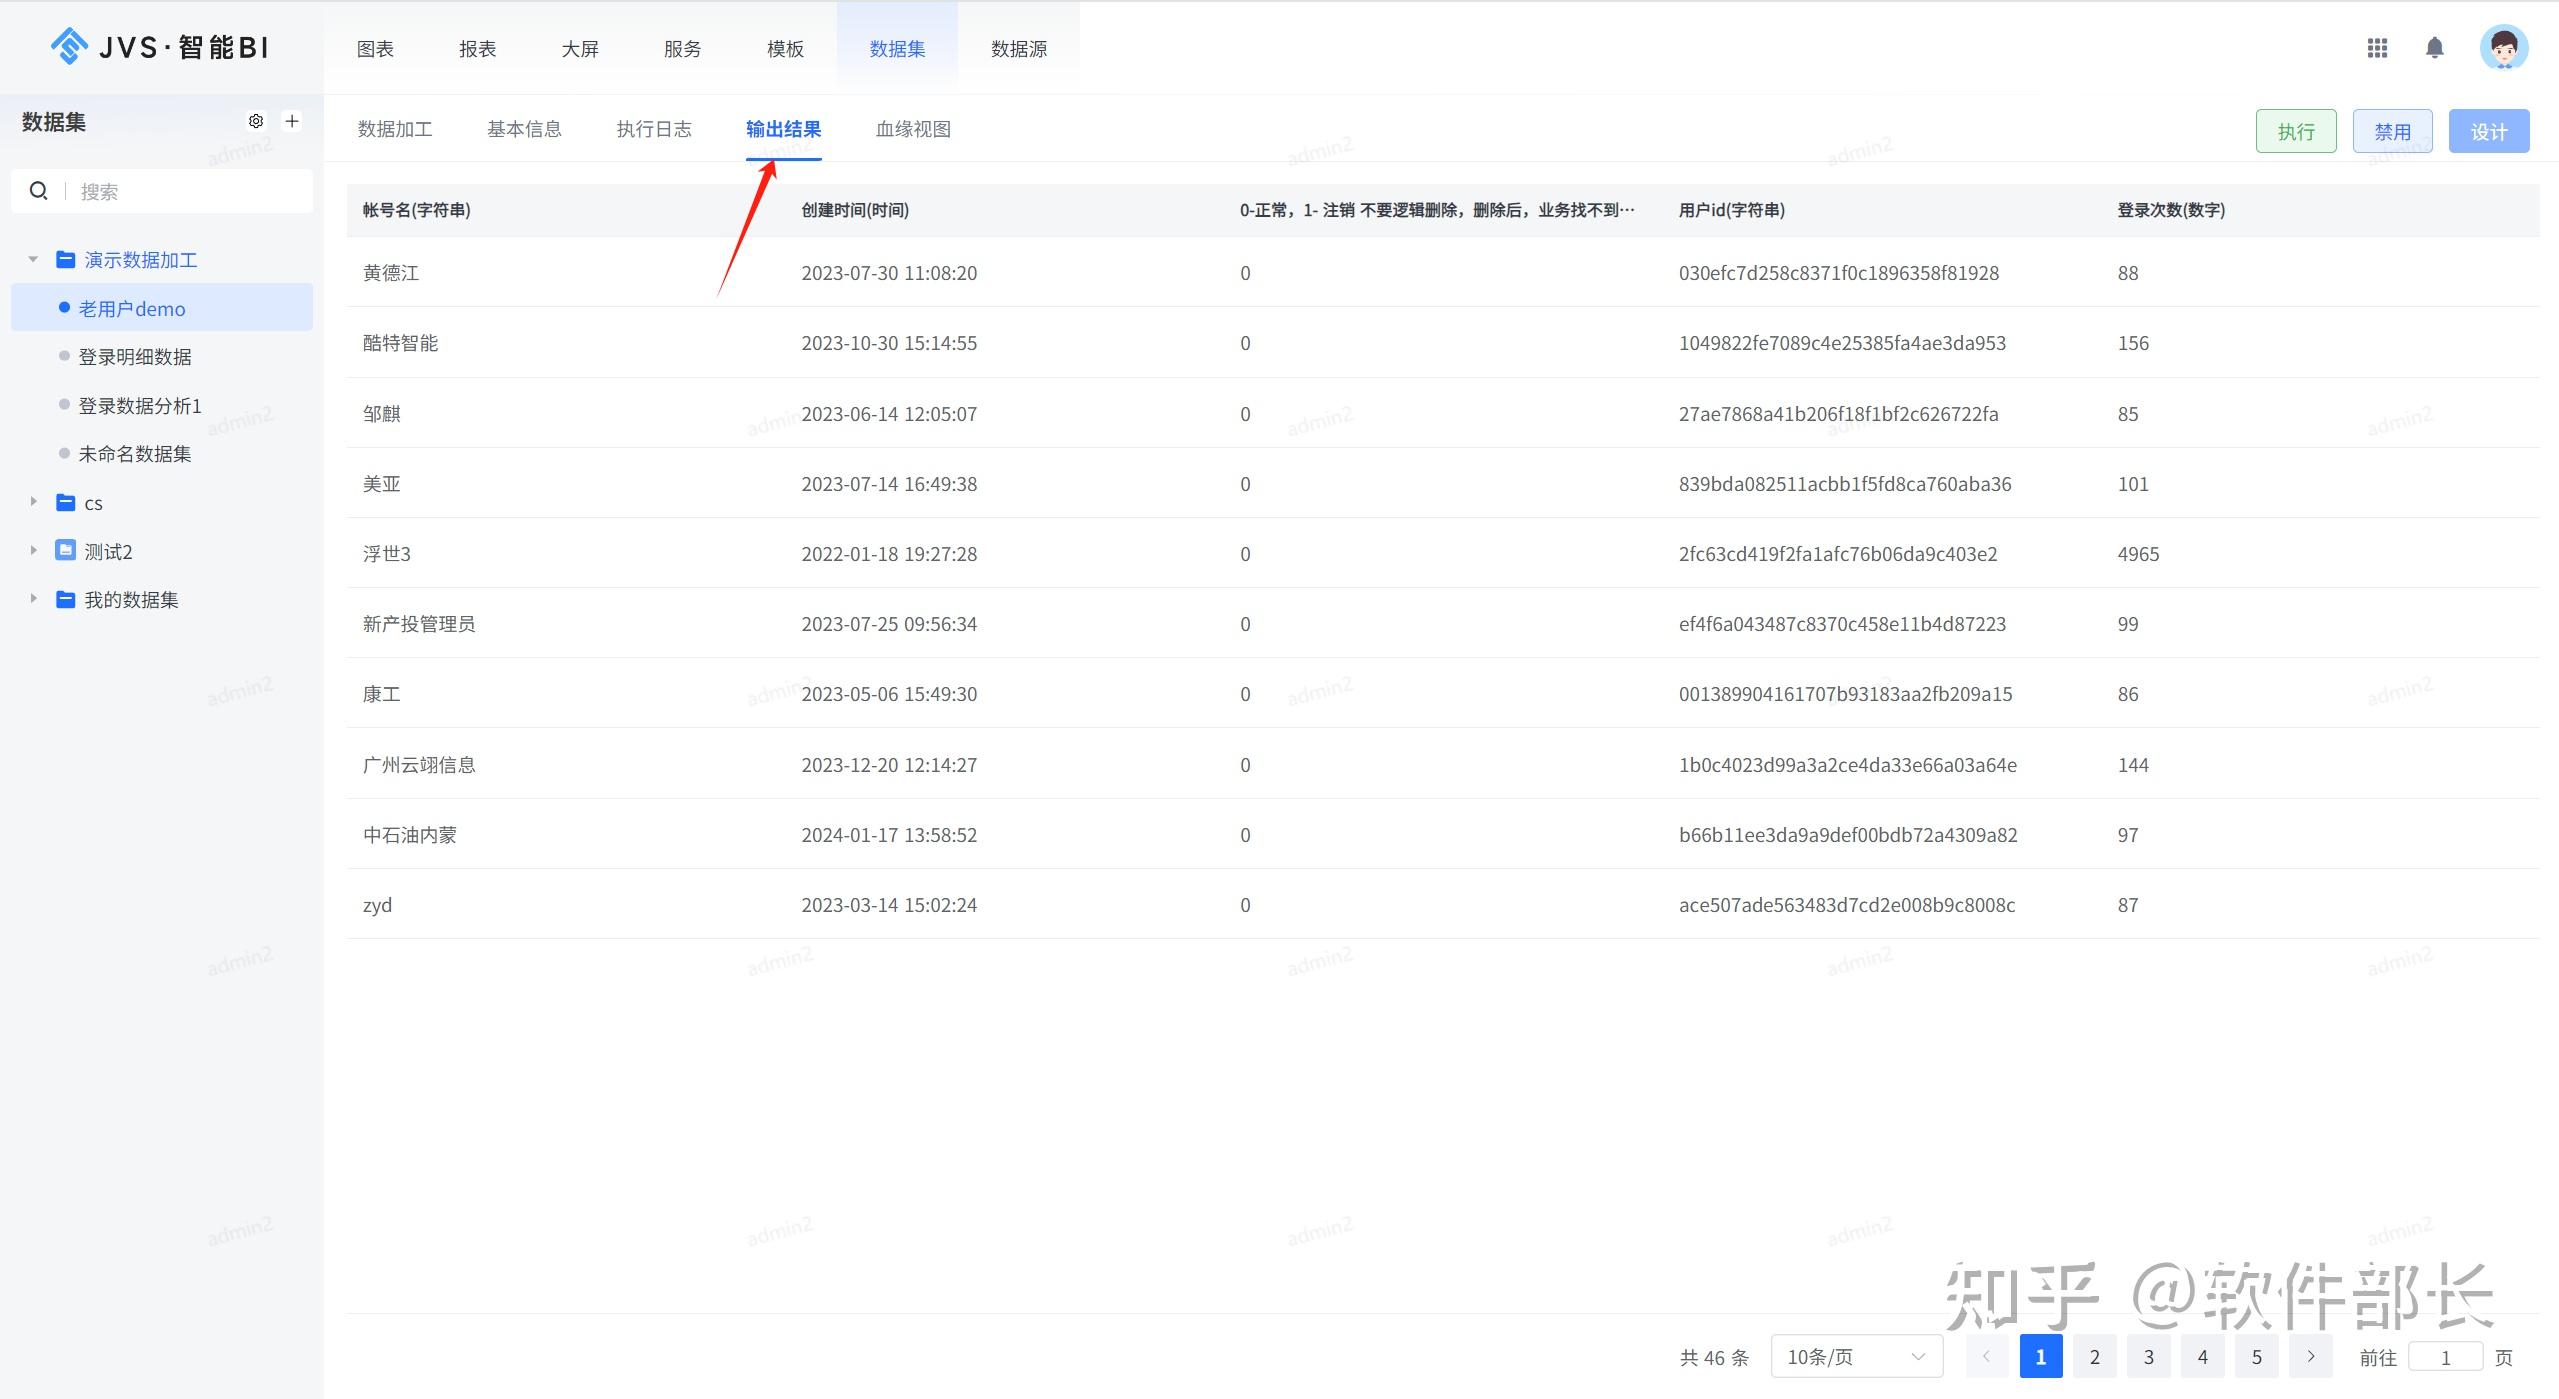Open the 数据源 top menu
This screenshot has width=2559, height=1399.
[x=1018, y=49]
